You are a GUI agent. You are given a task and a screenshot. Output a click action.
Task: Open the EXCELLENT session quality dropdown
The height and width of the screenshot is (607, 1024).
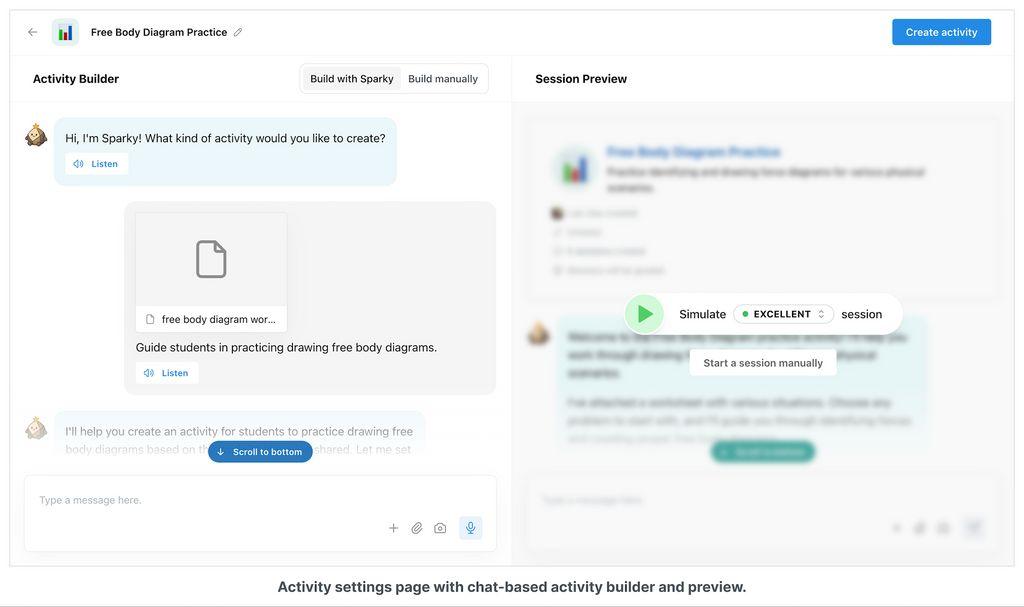pyautogui.click(x=783, y=314)
